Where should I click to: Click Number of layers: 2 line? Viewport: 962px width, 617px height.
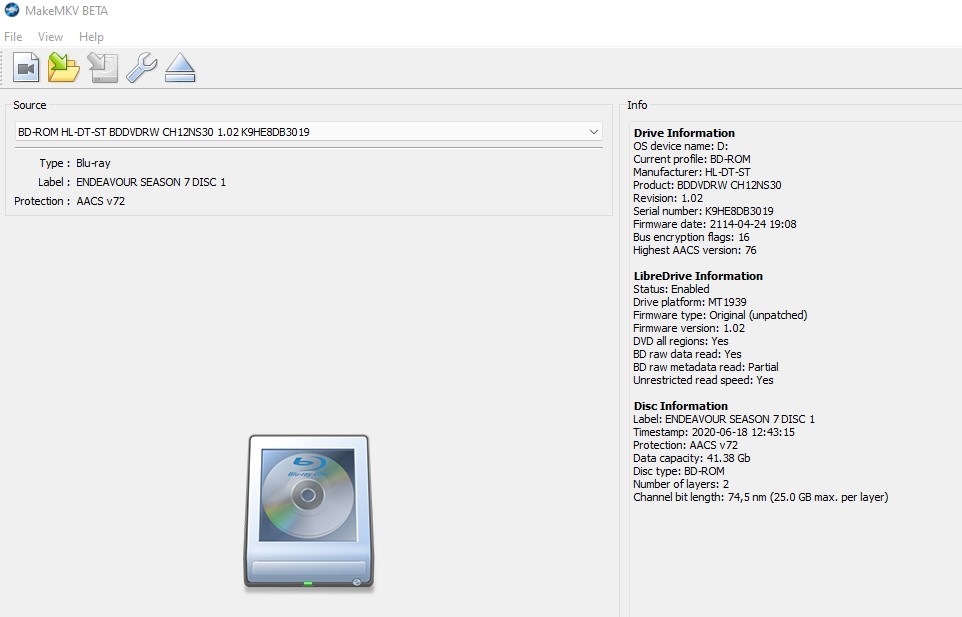click(x=681, y=485)
